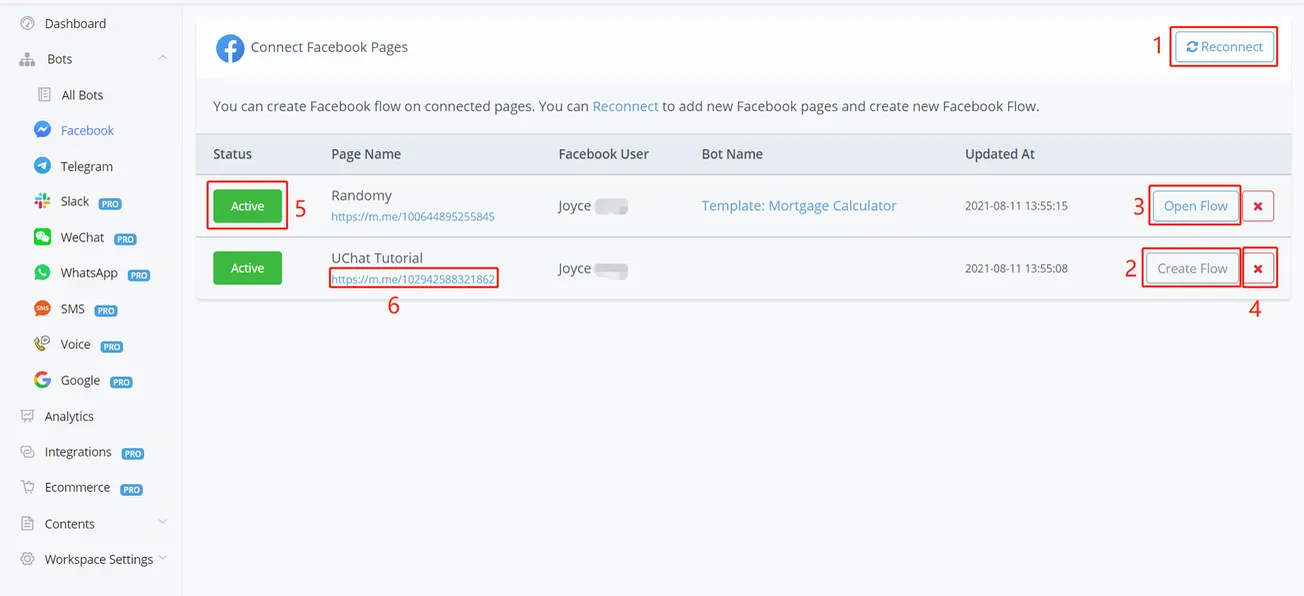1304x596 pixels.
Task: Click the Voice phone icon
Action: (x=43, y=344)
